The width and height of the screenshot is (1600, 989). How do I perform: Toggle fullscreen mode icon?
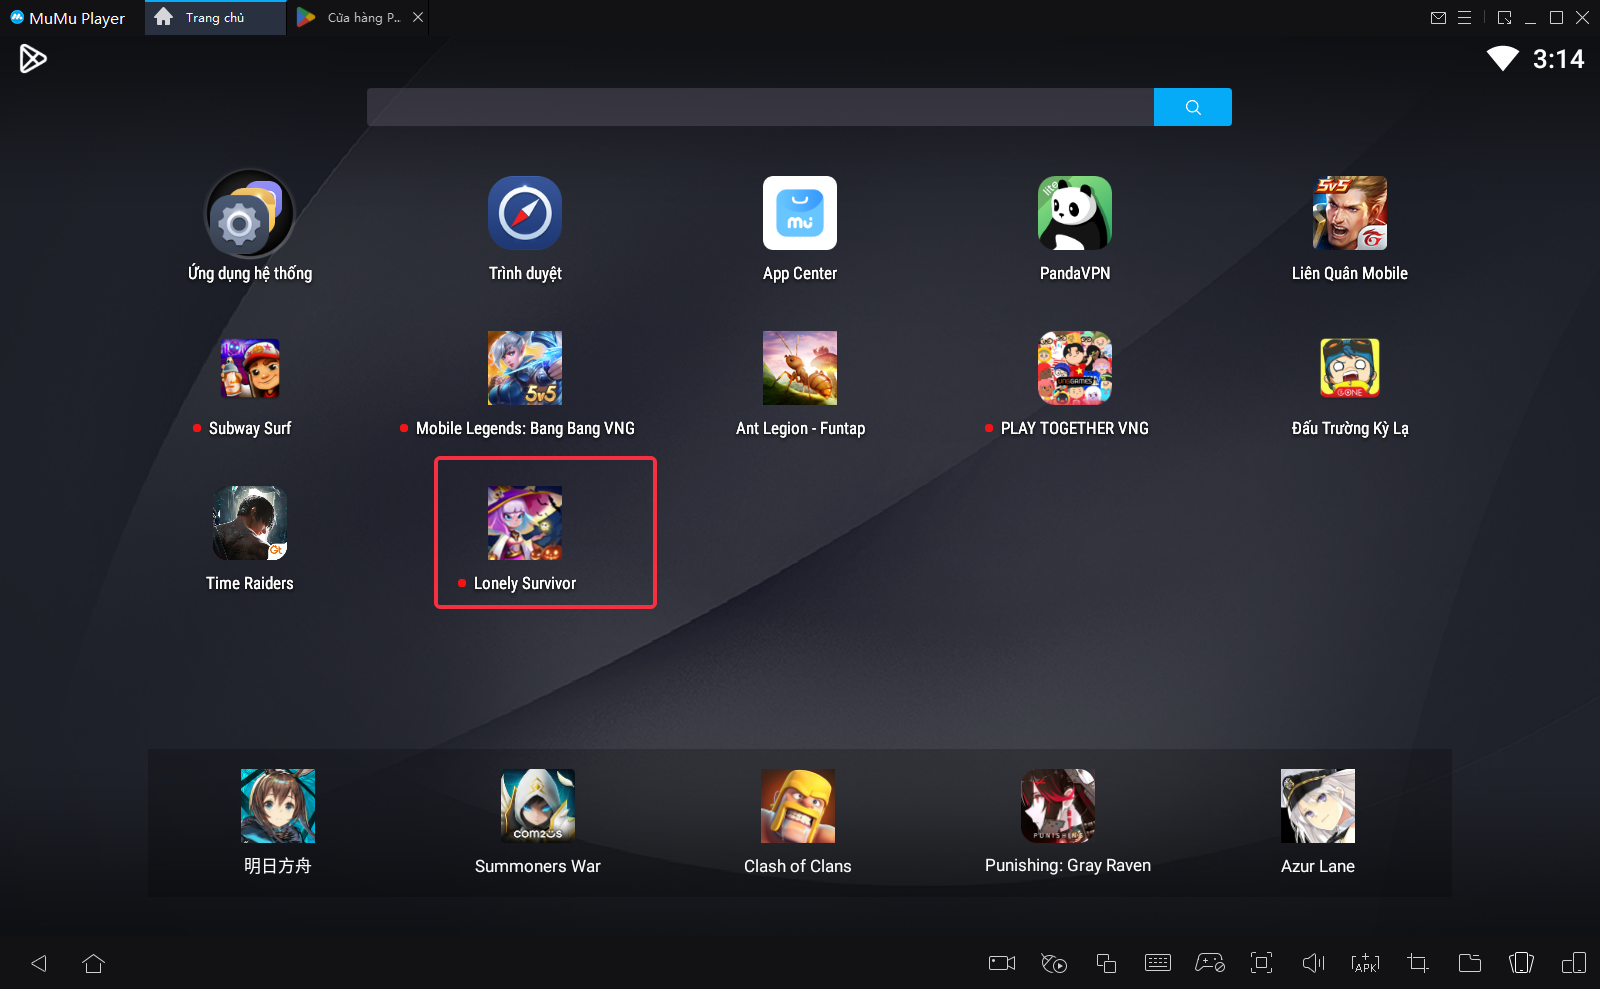1261,963
